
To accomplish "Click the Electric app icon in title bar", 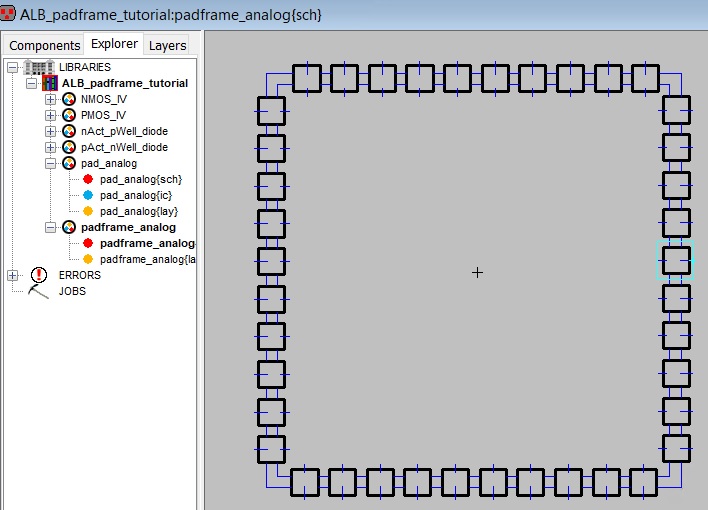I will click(9, 14).
